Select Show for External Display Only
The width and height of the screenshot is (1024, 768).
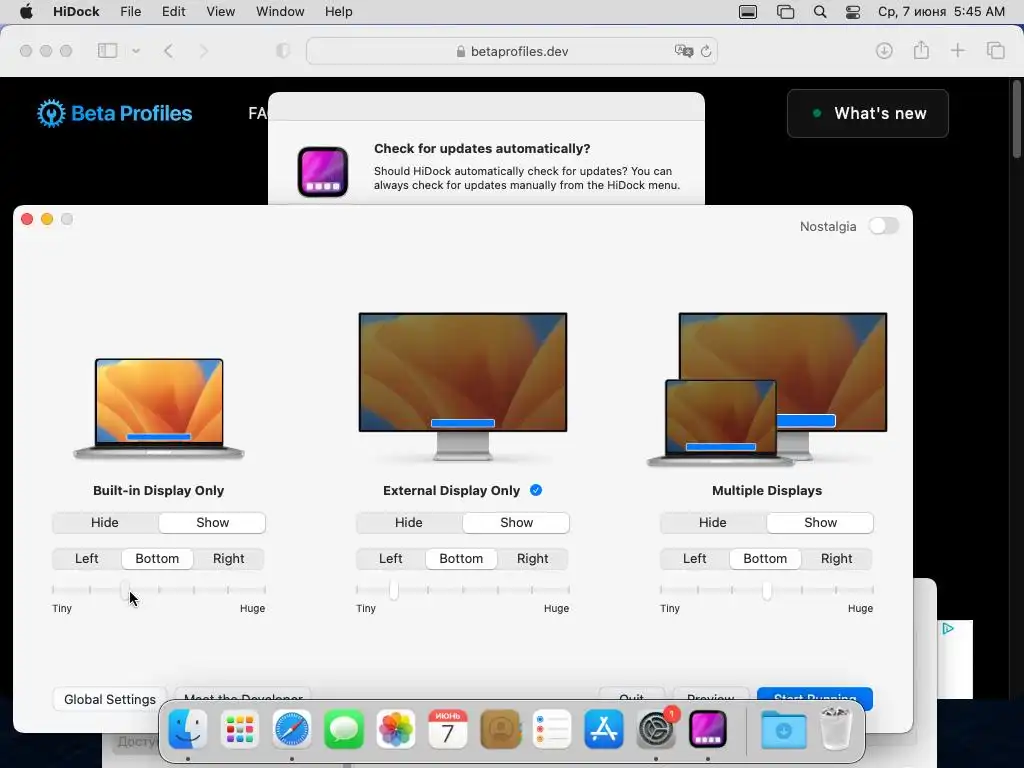click(516, 522)
